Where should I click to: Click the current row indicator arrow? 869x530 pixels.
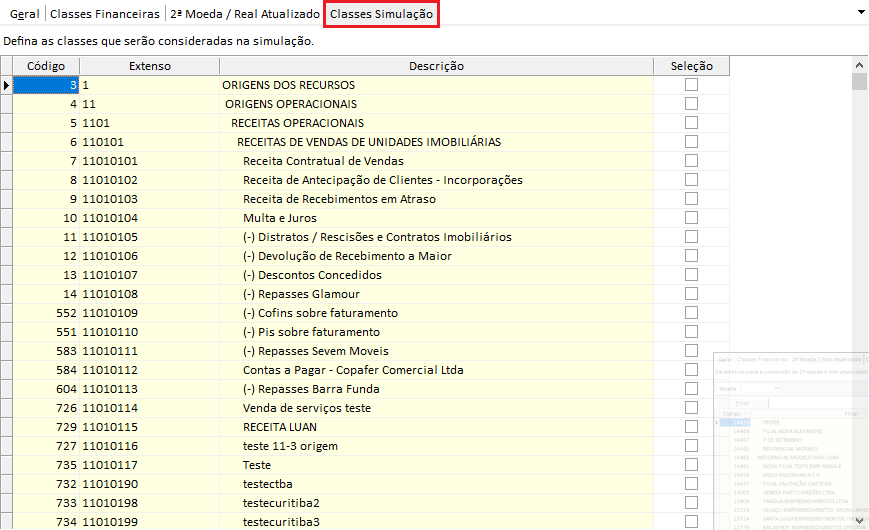click(x=7, y=85)
